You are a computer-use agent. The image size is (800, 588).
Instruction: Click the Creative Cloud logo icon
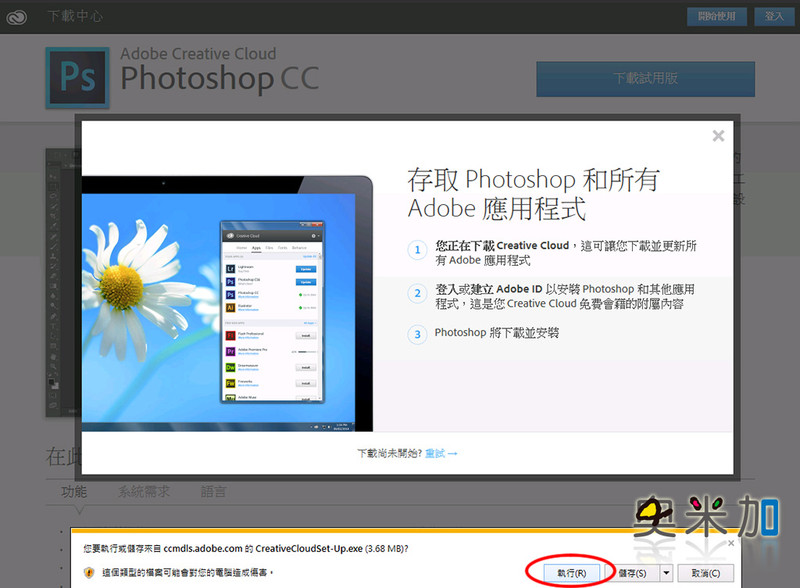[16, 17]
